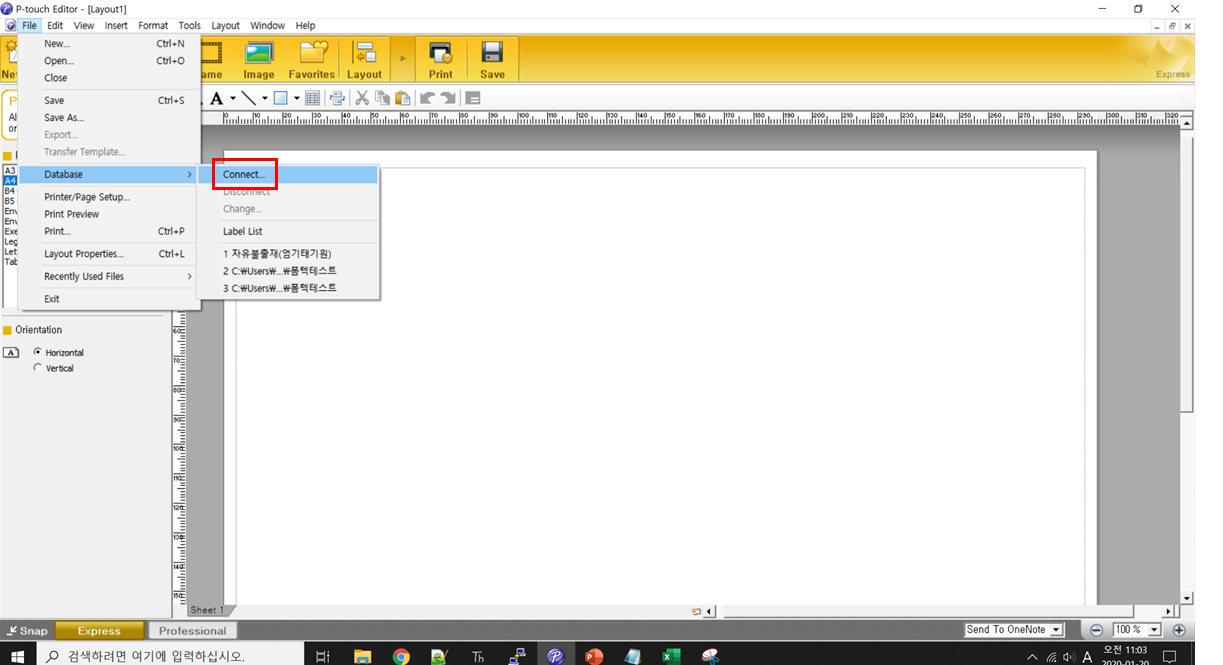
Task: Zoom out with the minus icon
Action: point(1097,630)
